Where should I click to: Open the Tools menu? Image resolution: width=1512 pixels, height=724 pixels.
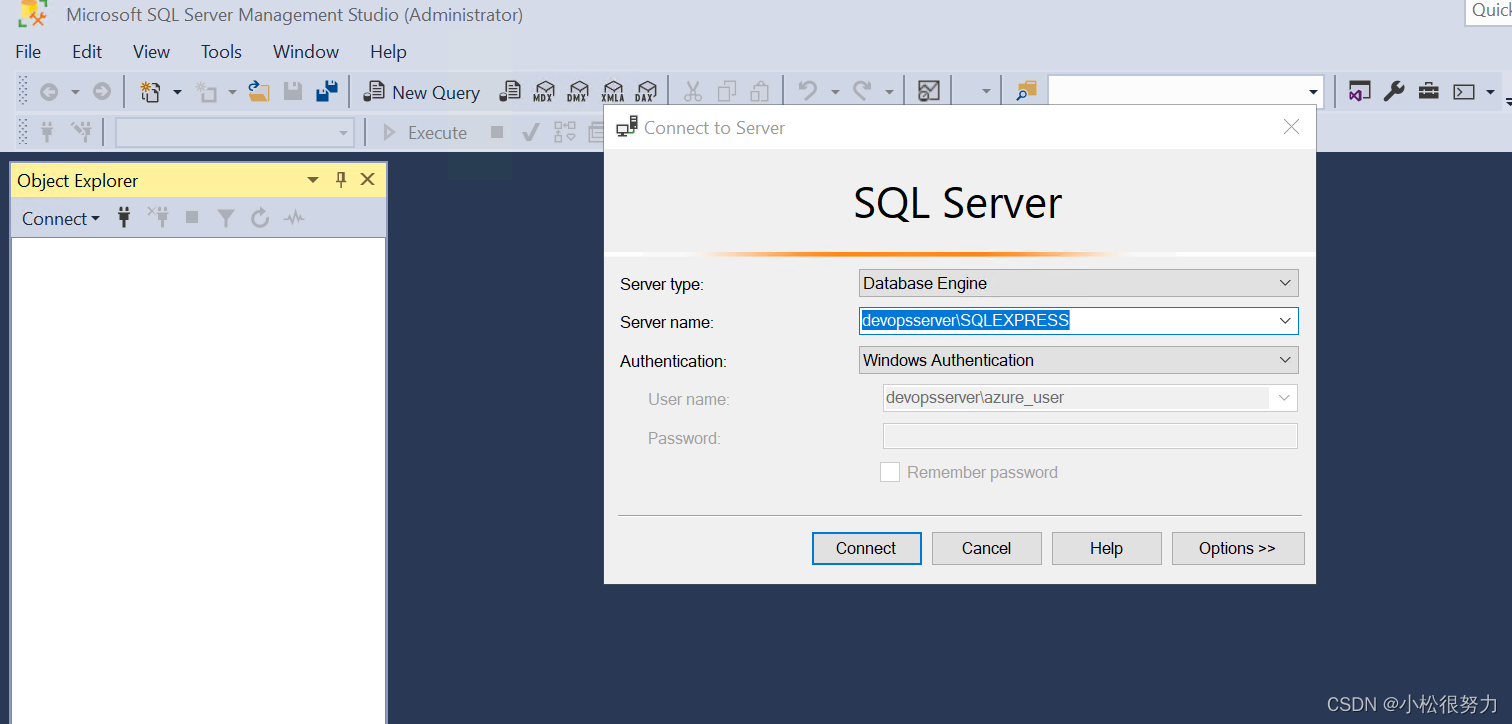point(221,52)
